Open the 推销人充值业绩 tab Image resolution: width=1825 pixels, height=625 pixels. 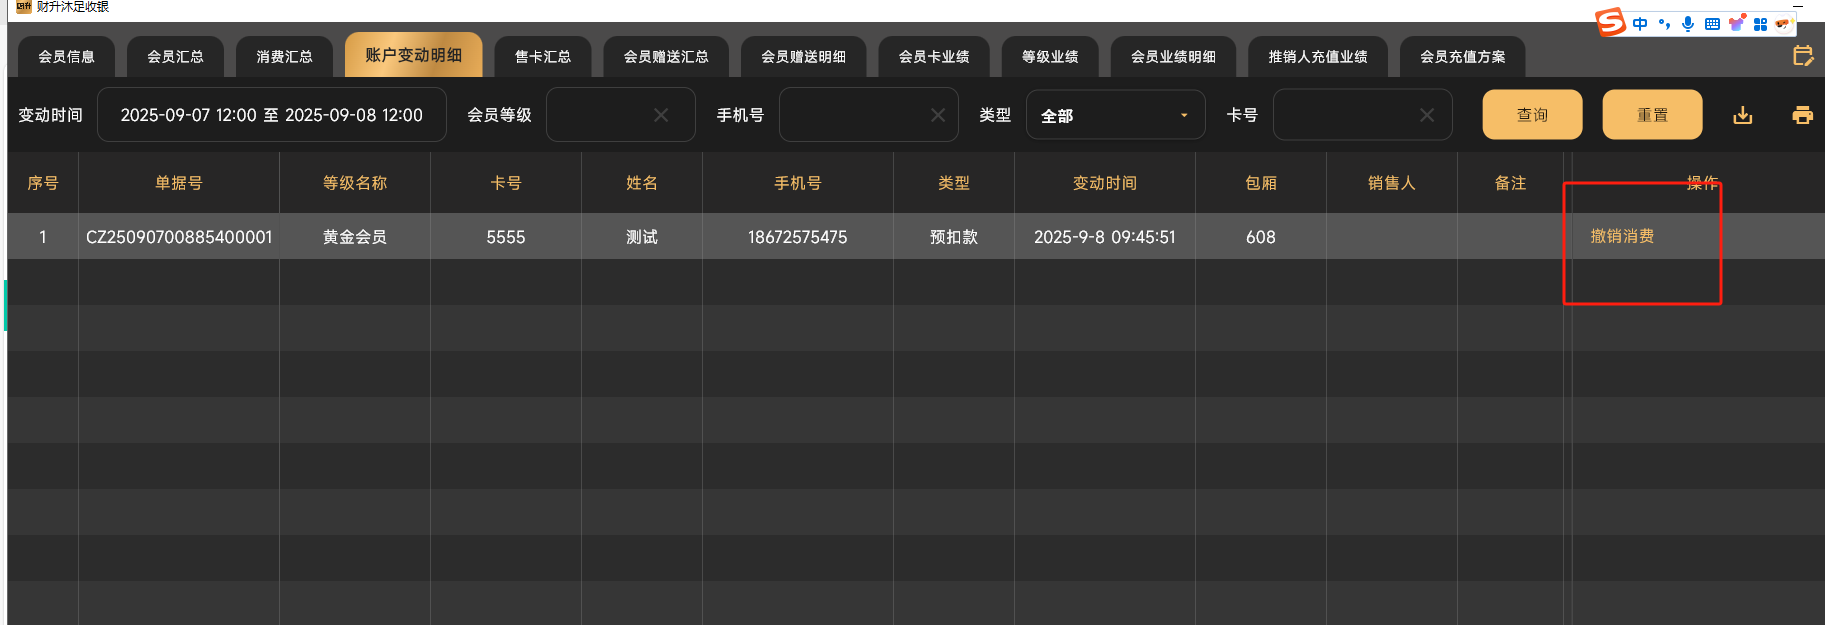[1318, 56]
